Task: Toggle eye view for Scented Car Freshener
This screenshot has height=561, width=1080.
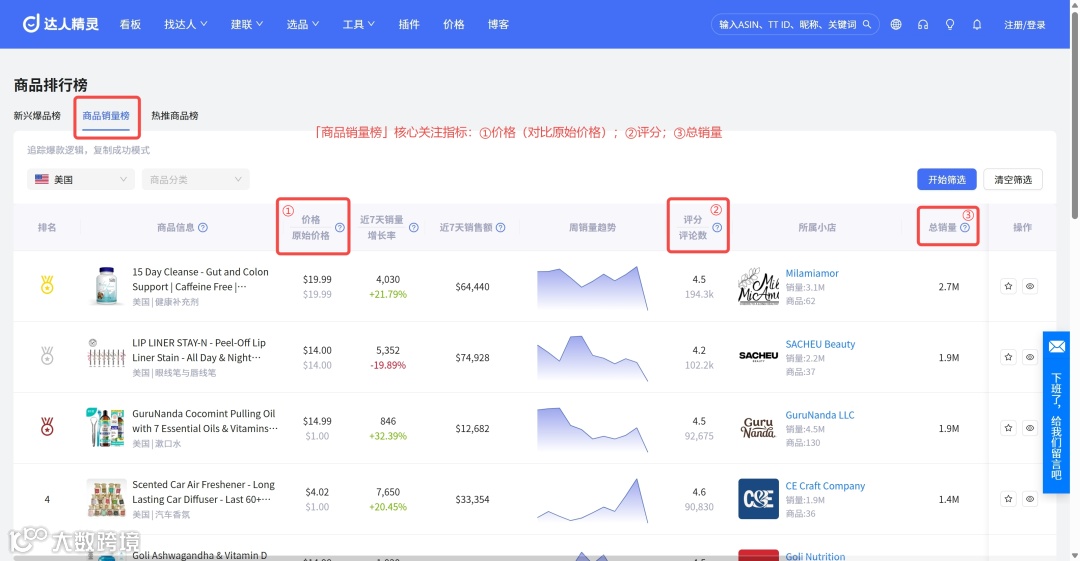Action: point(1030,499)
